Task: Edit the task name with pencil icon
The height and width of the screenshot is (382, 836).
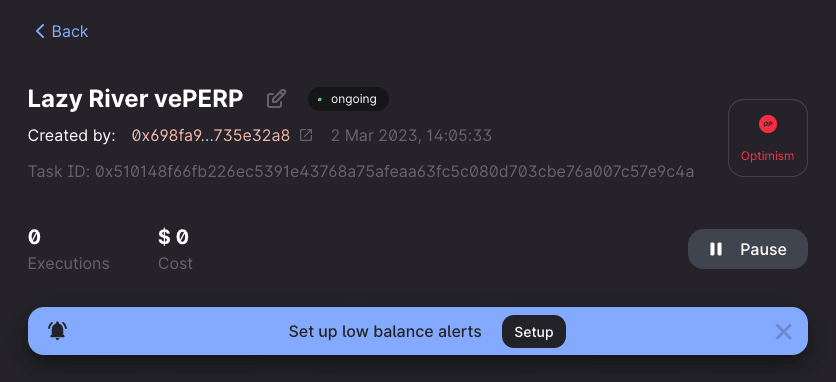Action: click(276, 99)
